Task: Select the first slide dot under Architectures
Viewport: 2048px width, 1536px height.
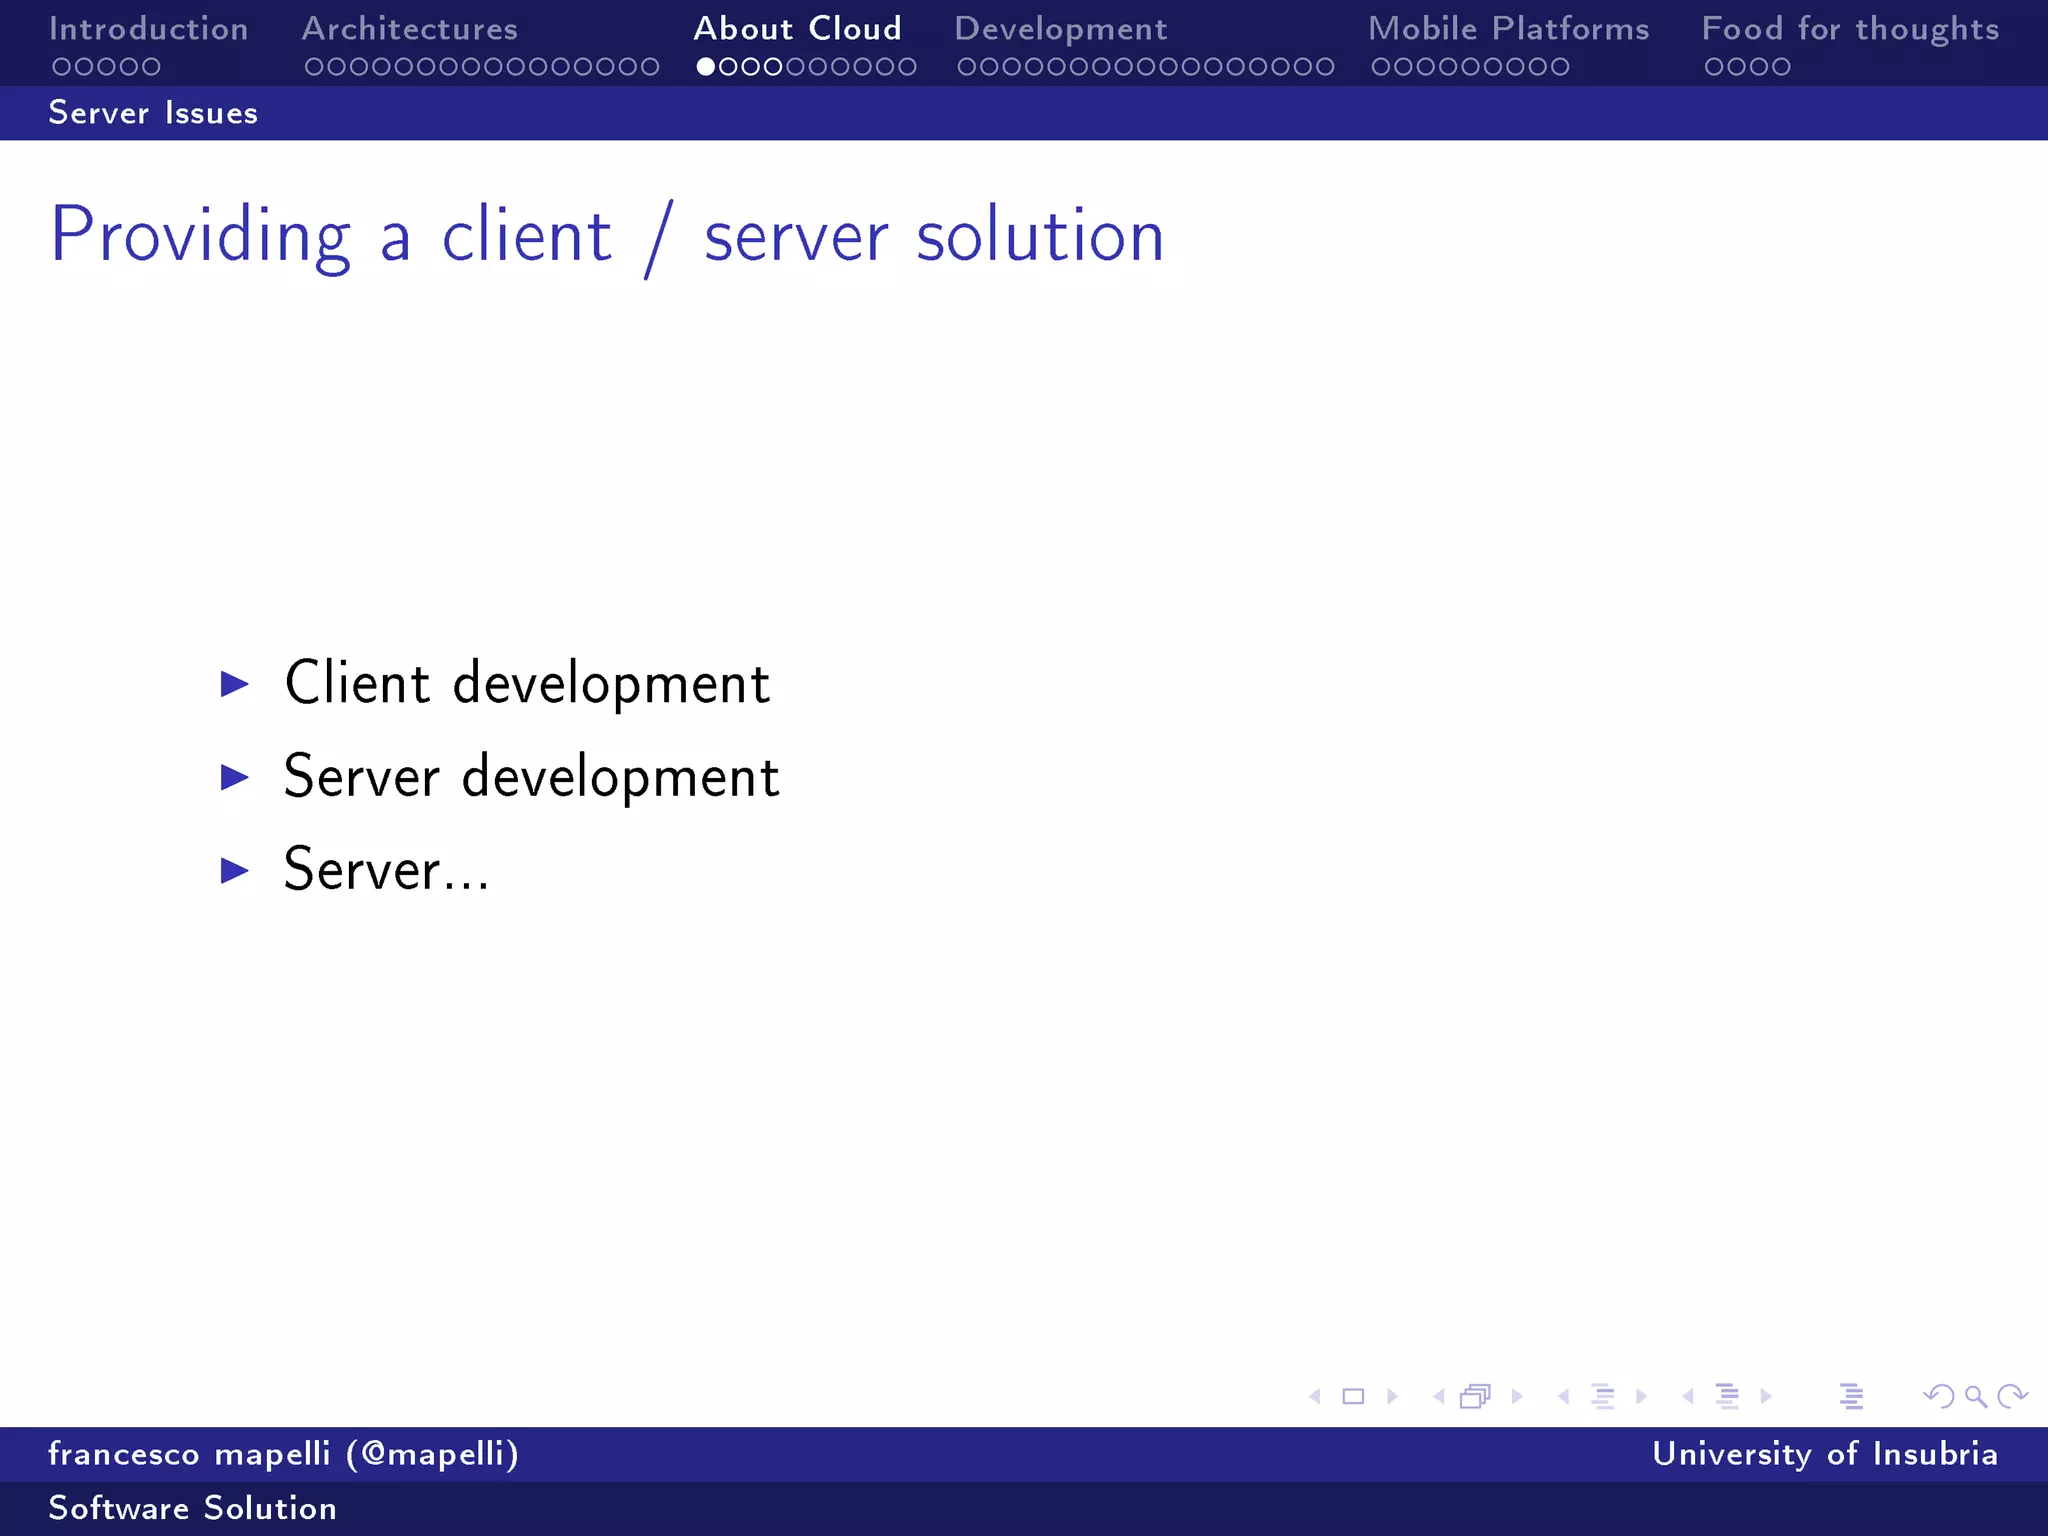Action: 314,67
